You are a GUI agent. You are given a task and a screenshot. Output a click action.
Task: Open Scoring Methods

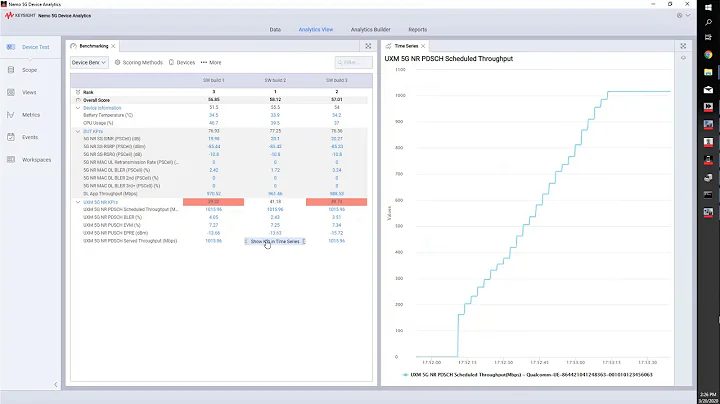139,62
